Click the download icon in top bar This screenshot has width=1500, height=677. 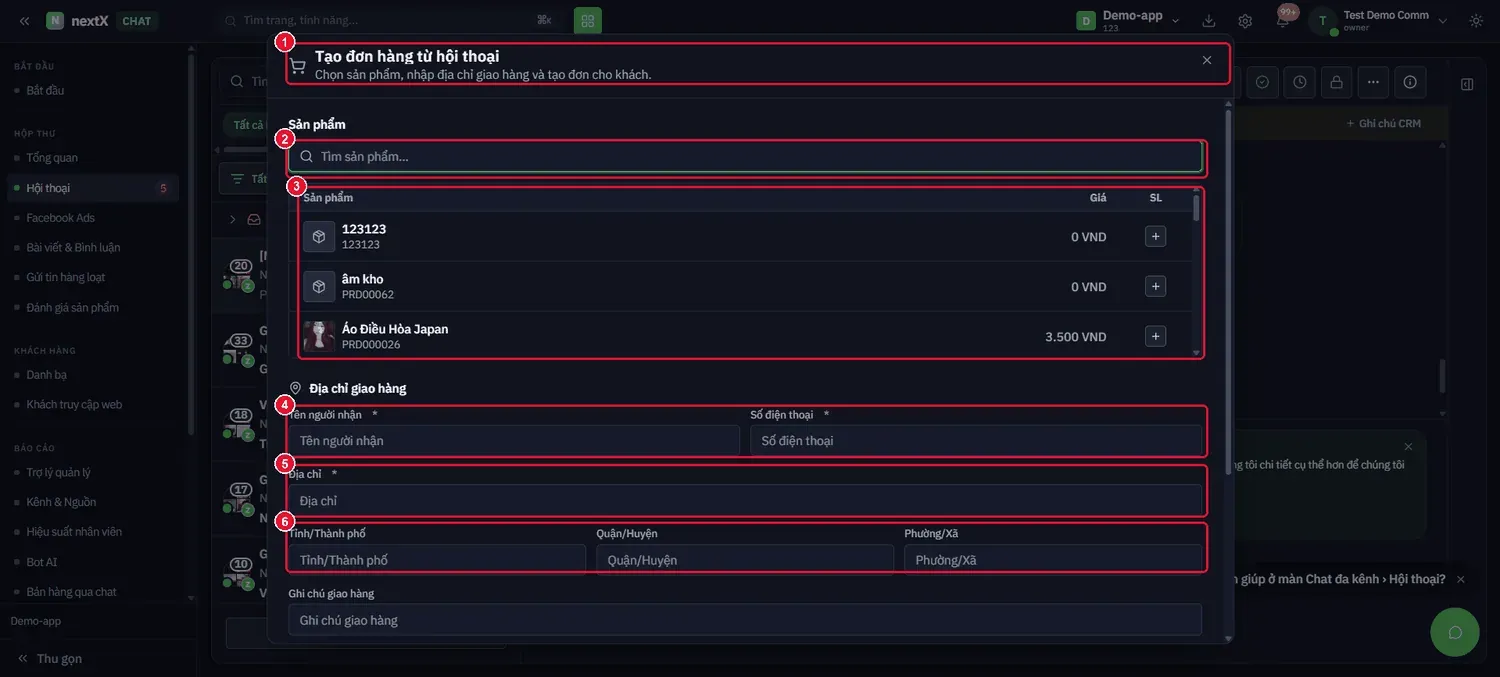pos(1209,20)
